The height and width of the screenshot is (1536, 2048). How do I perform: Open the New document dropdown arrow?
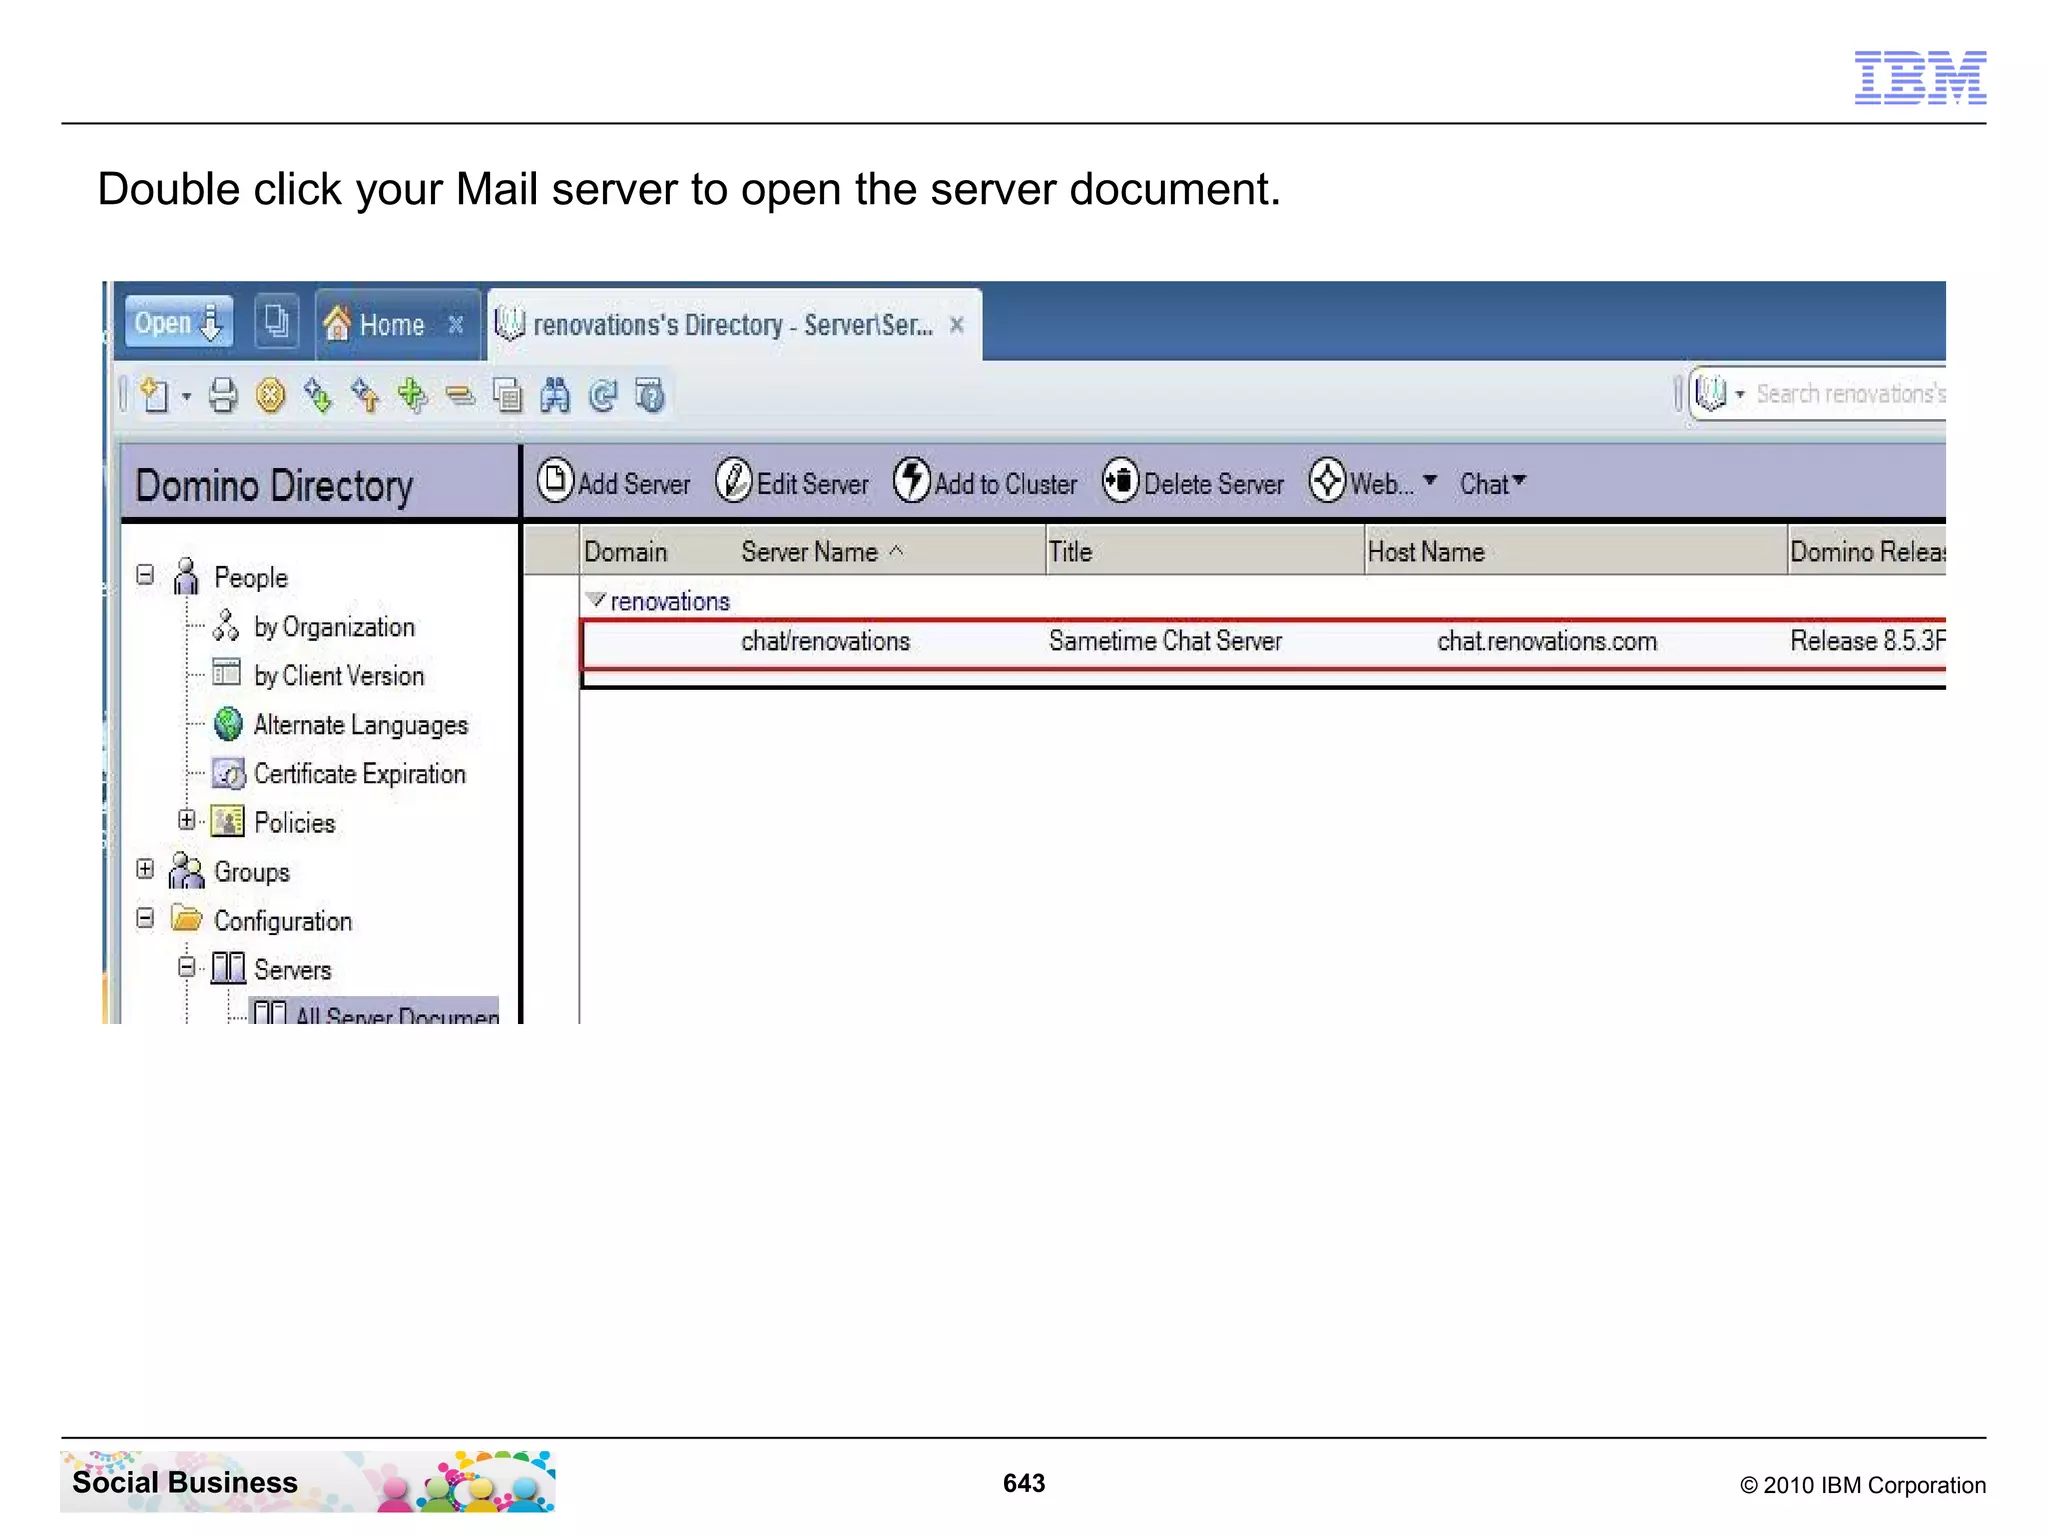(186, 397)
